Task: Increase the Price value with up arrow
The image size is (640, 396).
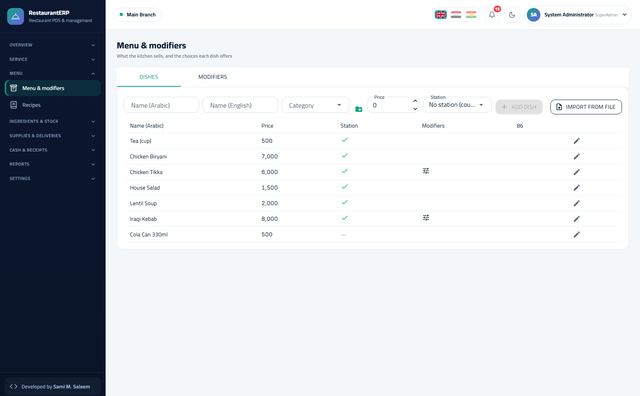Action: click(x=415, y=101)
